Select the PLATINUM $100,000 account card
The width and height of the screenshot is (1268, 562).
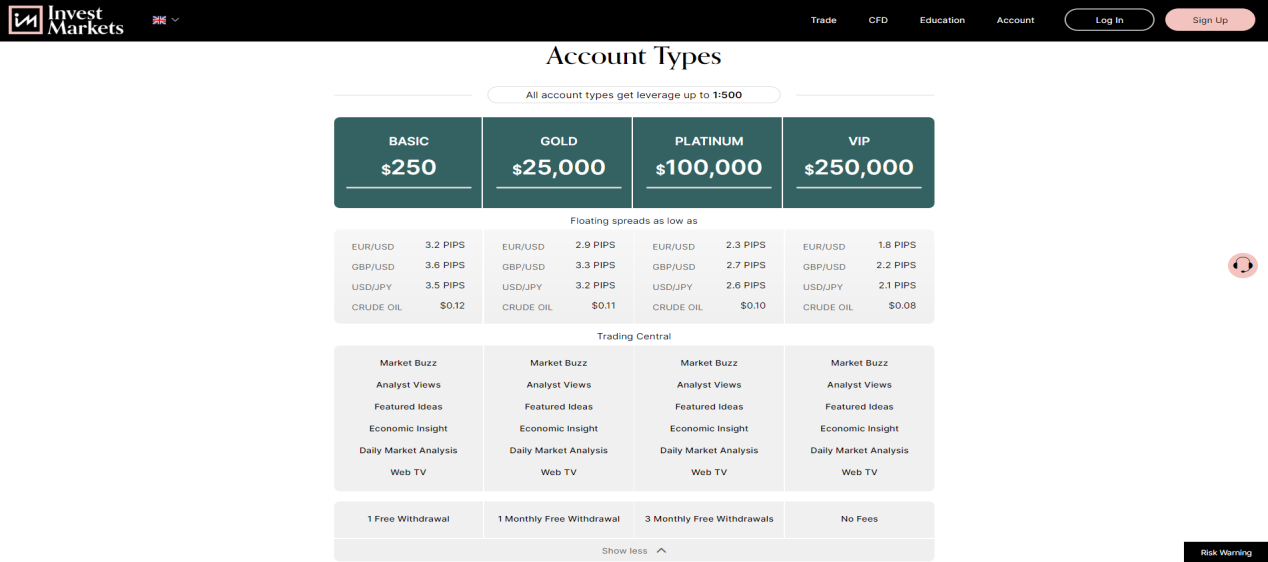point(708,162)
